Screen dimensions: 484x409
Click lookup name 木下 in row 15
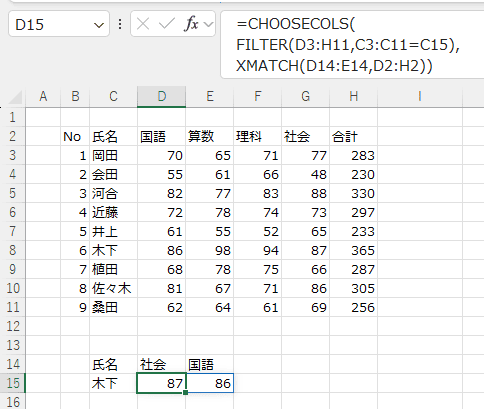click(x=113, y=383)
